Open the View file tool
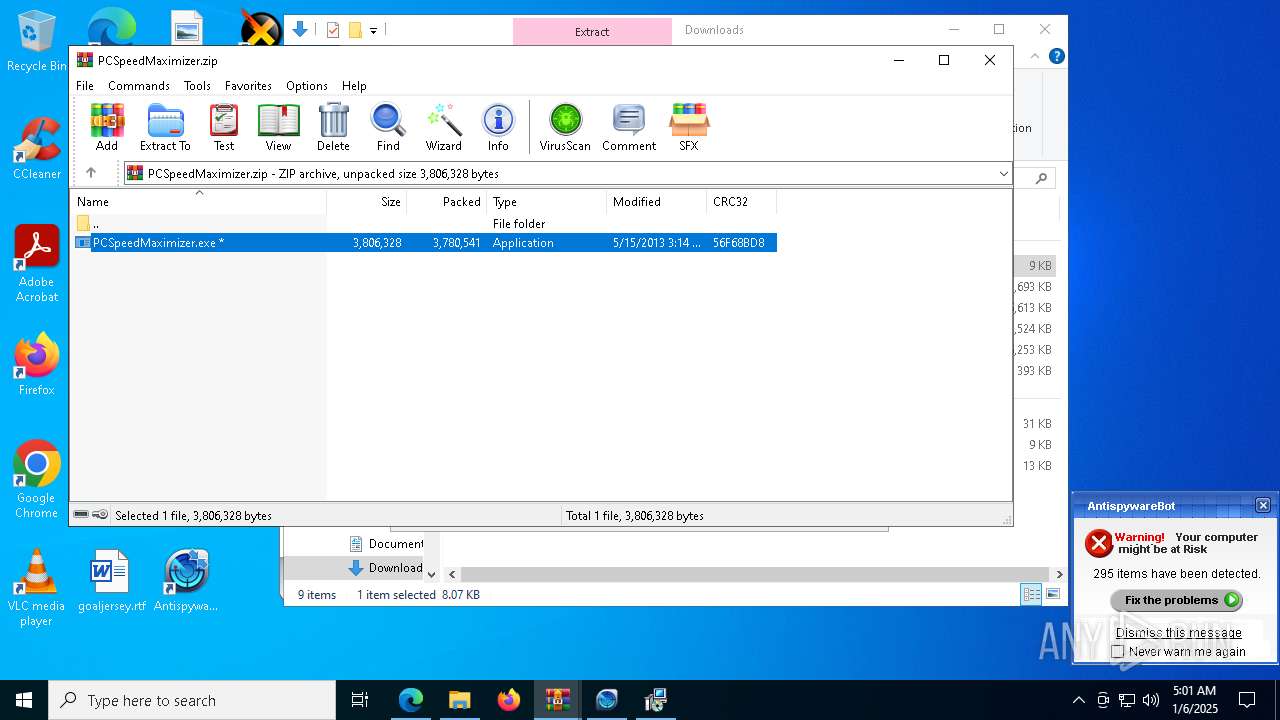 point(278,127)
